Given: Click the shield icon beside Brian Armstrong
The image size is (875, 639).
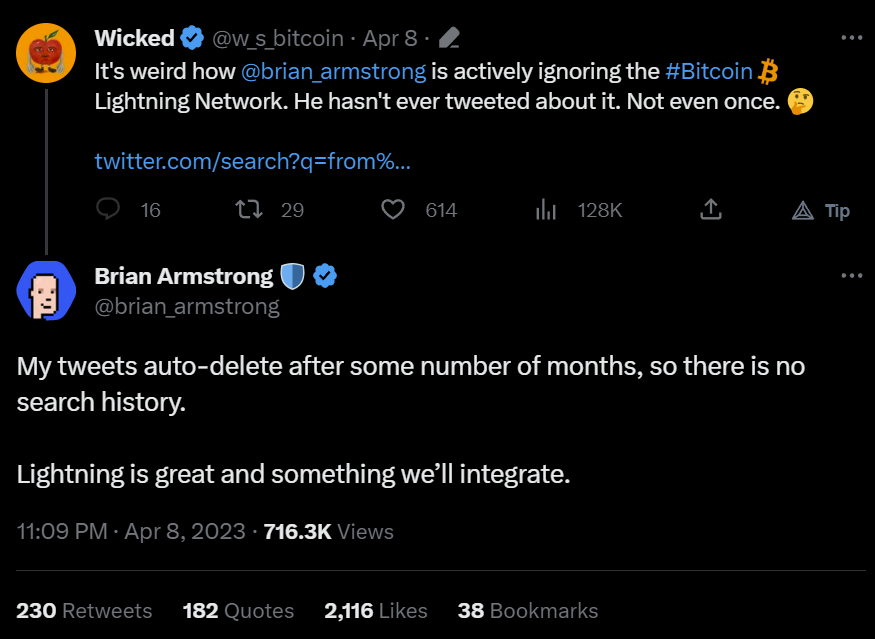Looking at the screenshot, I should [x=292, y=276].
